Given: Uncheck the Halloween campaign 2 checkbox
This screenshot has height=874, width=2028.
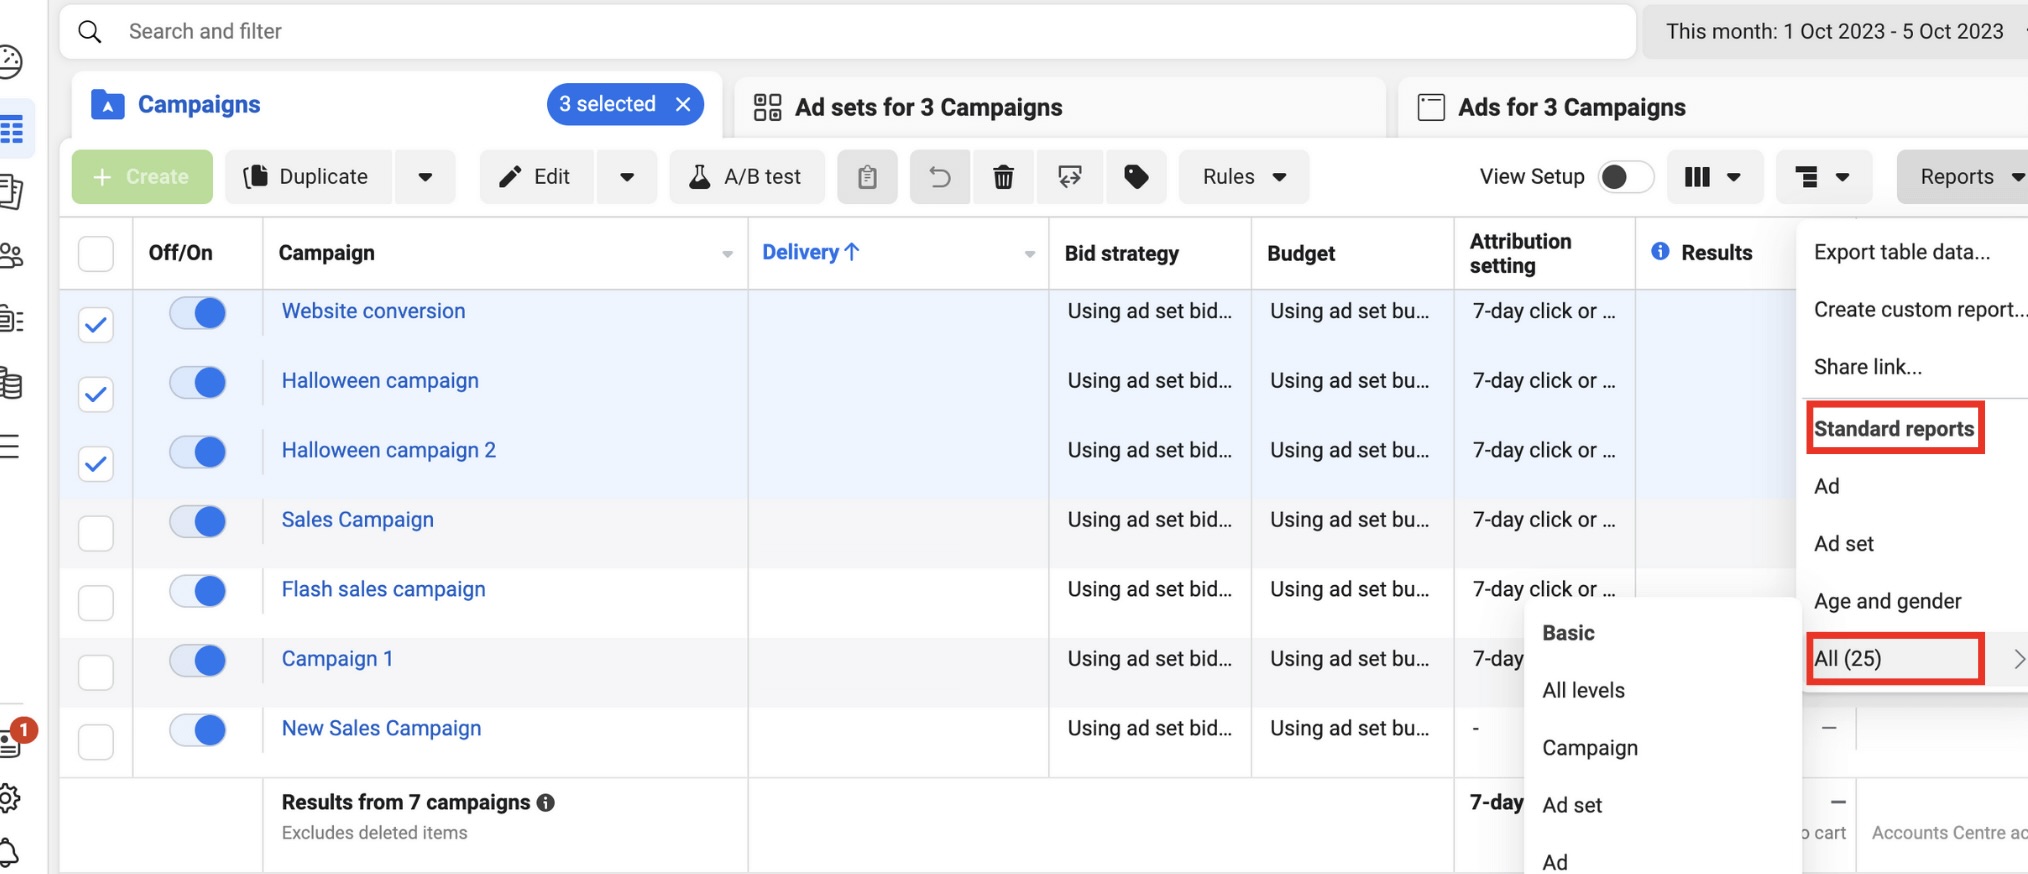Looking at the screenshot, I should [x=96, y=463].
